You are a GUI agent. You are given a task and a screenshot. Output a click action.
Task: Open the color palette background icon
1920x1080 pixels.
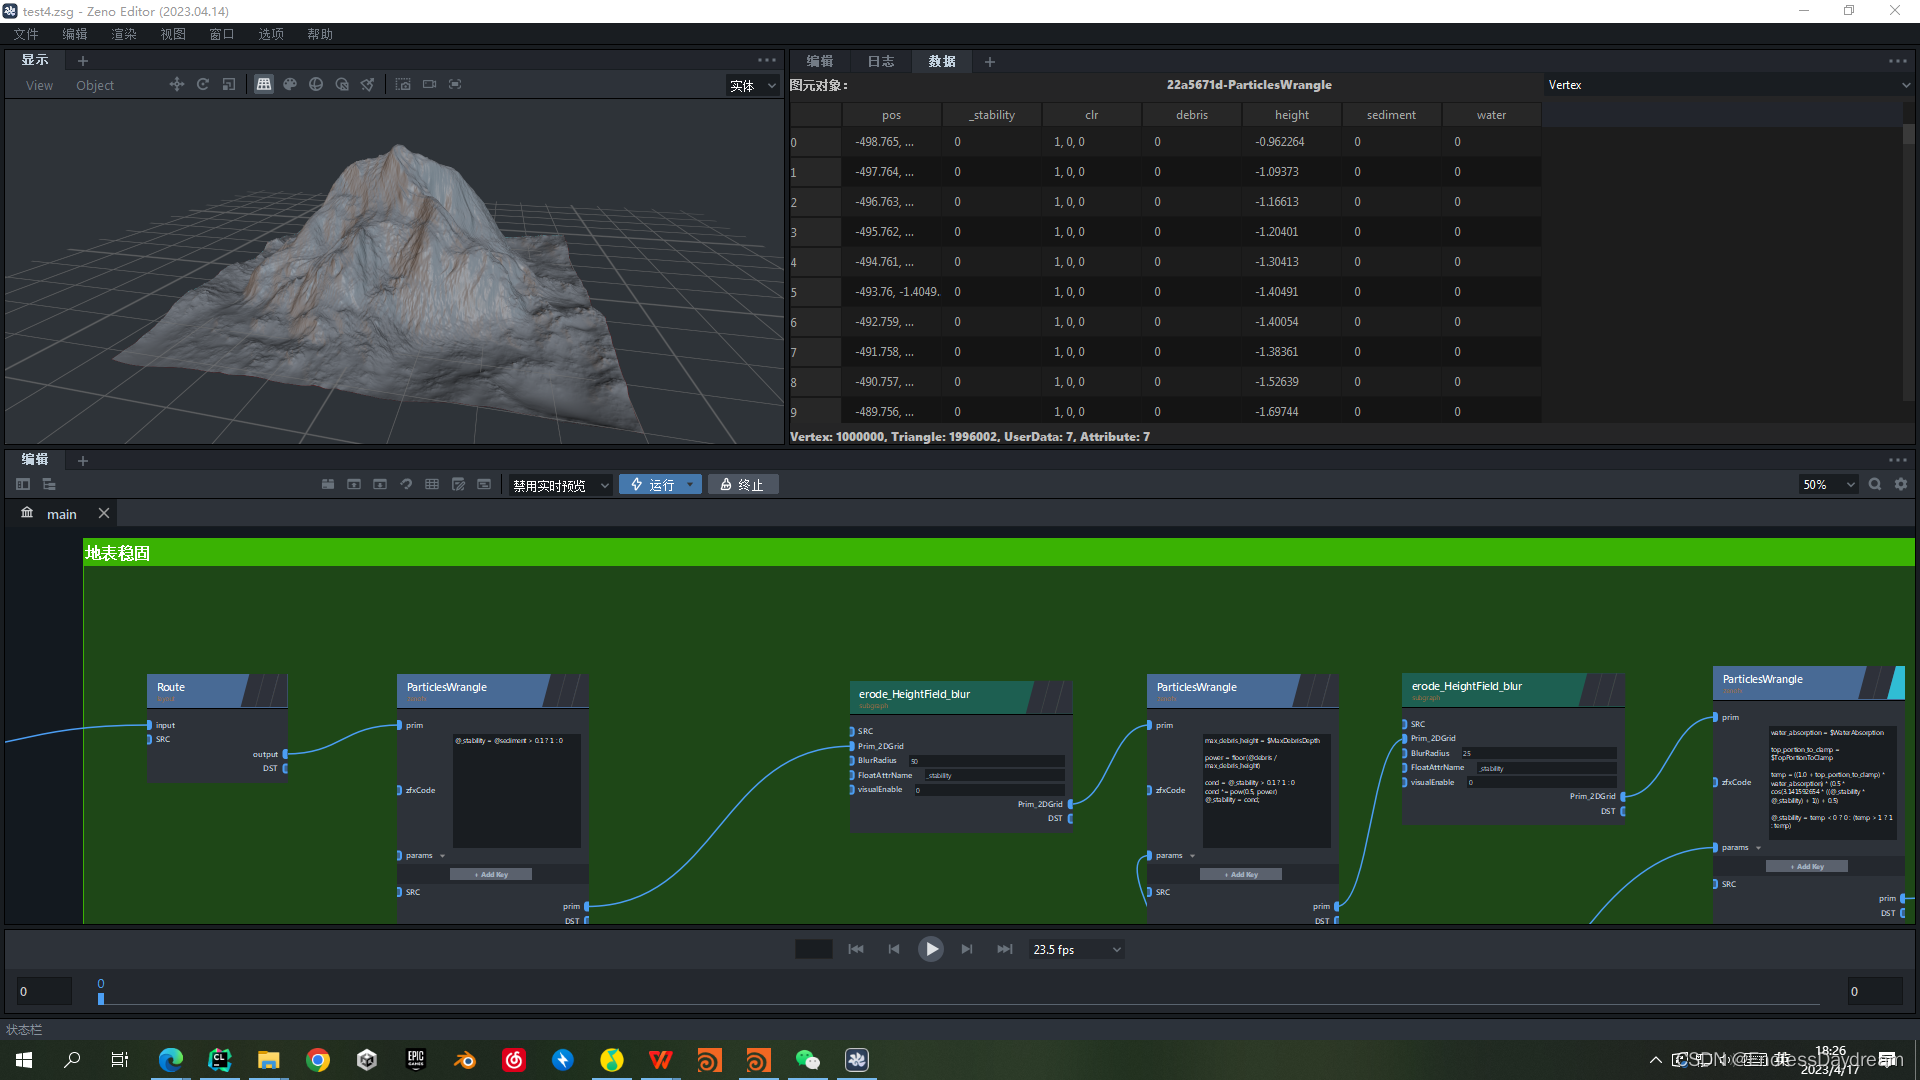[x=290, y=85]
